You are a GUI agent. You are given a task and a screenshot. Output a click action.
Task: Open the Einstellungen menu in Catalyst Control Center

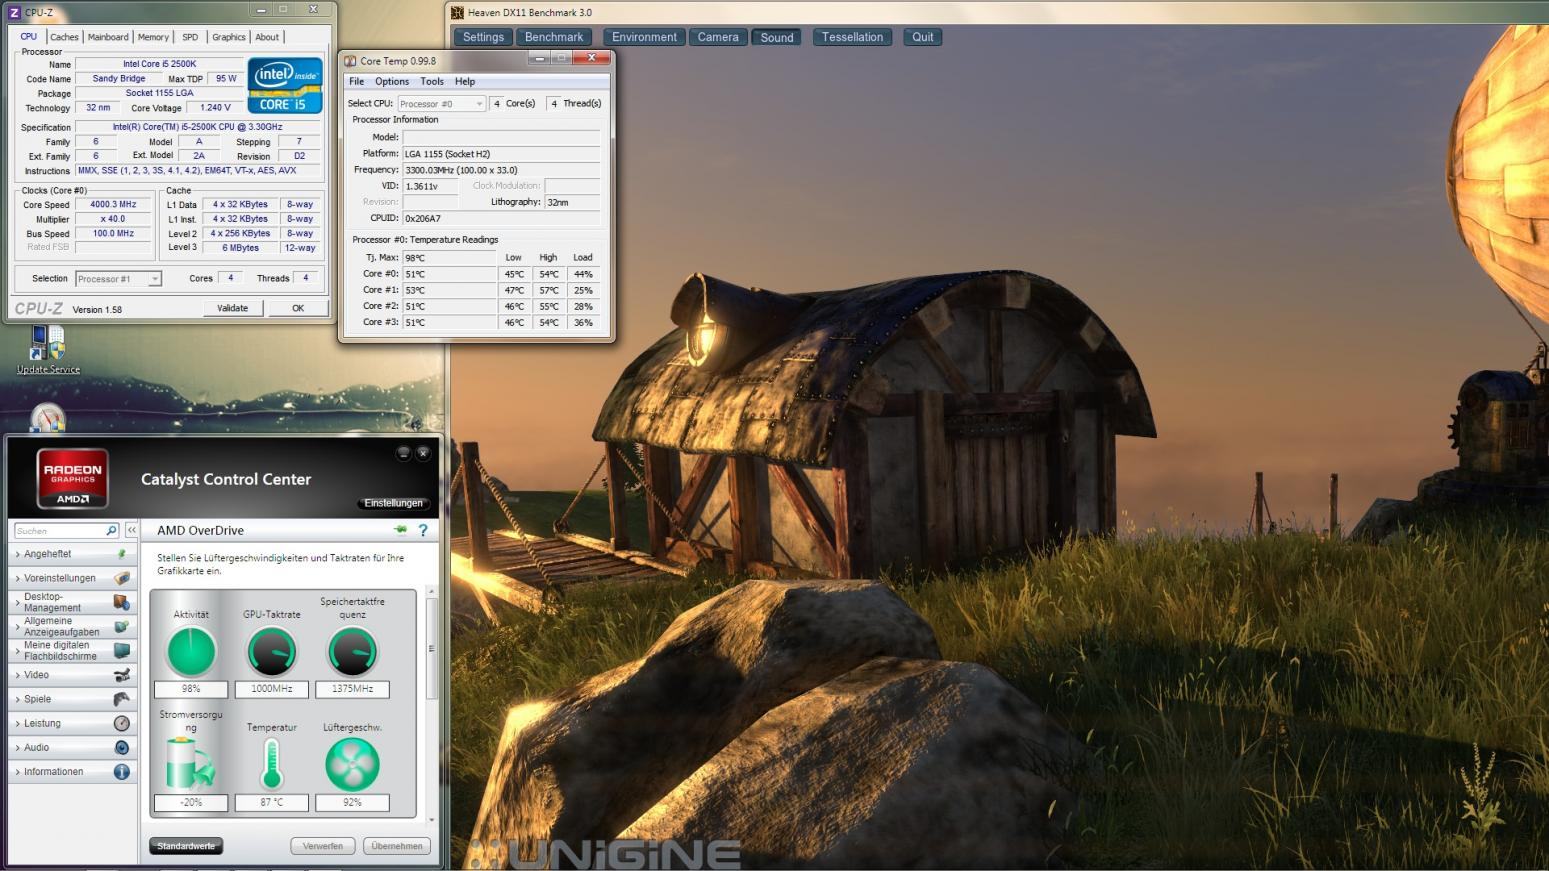pyautogui.click(x=393, y=503)
